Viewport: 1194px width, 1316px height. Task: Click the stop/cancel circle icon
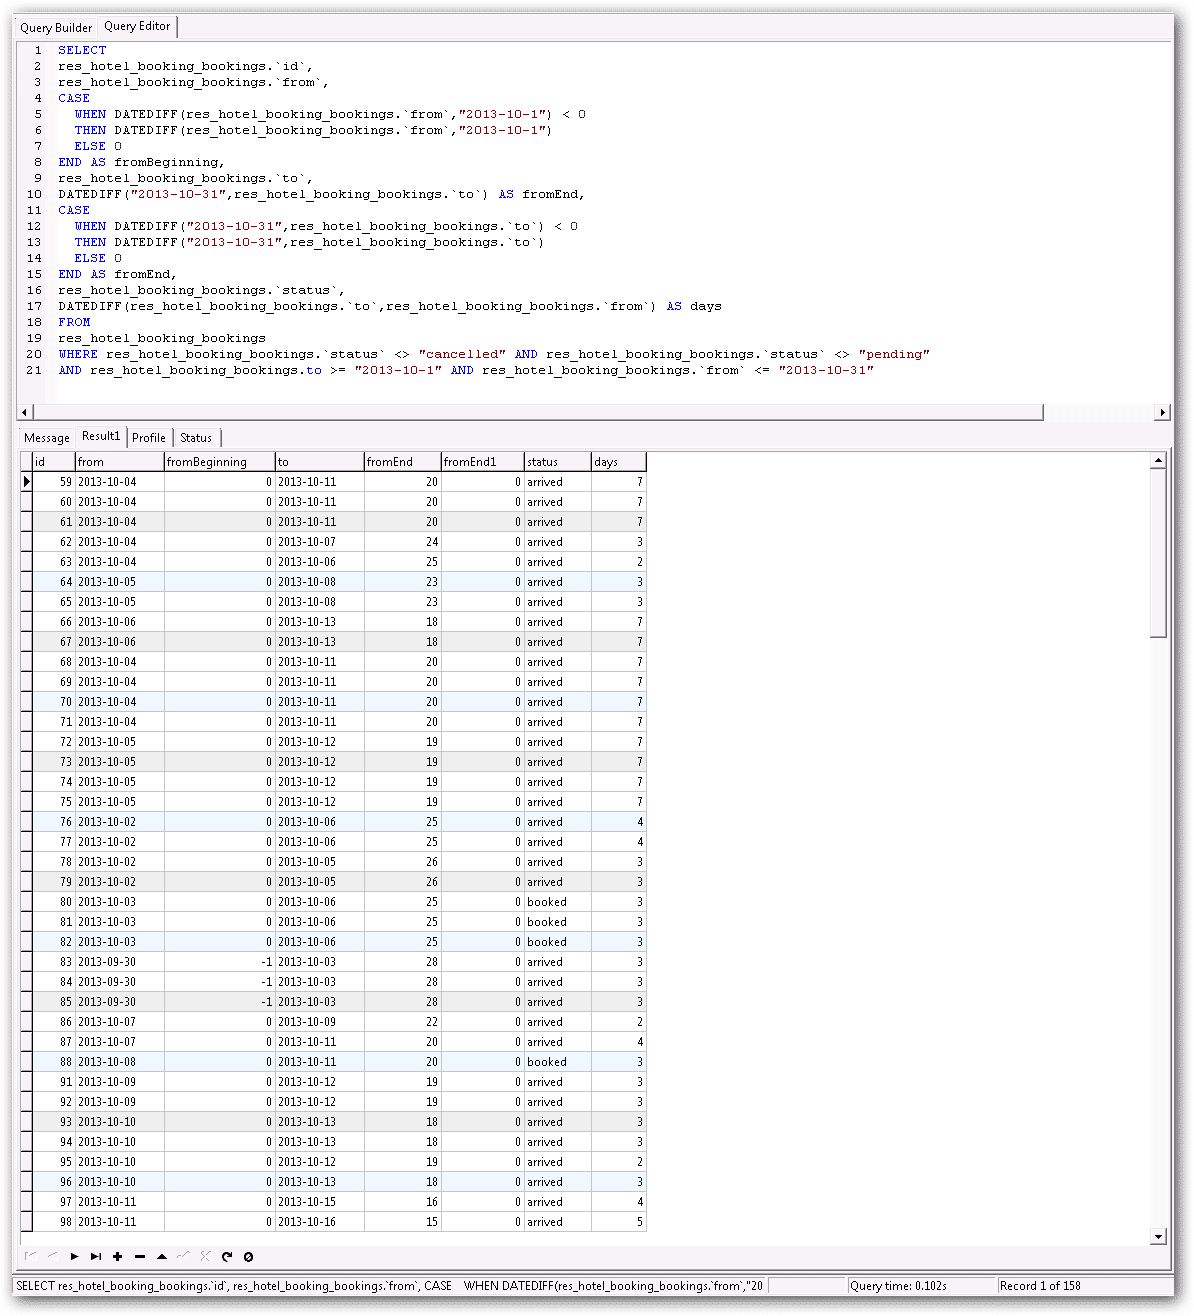click(x=248, y=1256)
